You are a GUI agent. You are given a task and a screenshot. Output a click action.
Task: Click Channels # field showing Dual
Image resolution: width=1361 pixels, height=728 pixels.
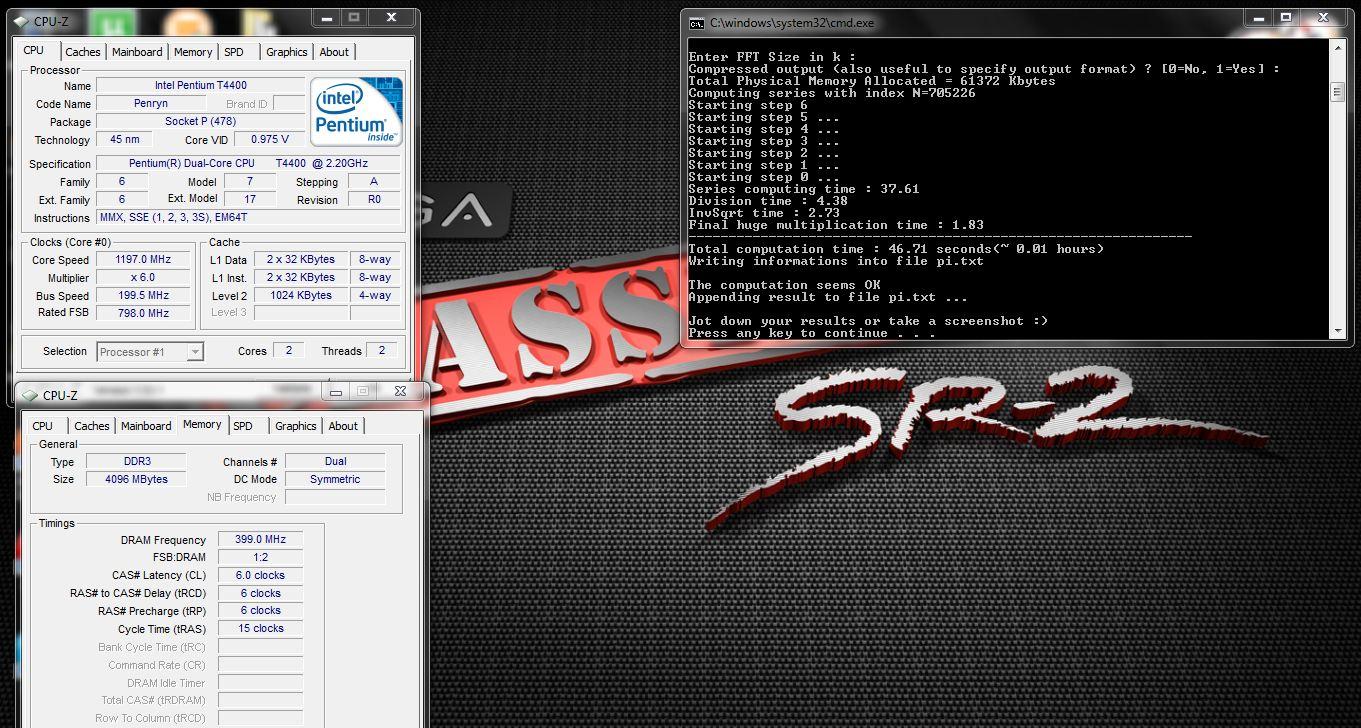click(x=335, y=461)
